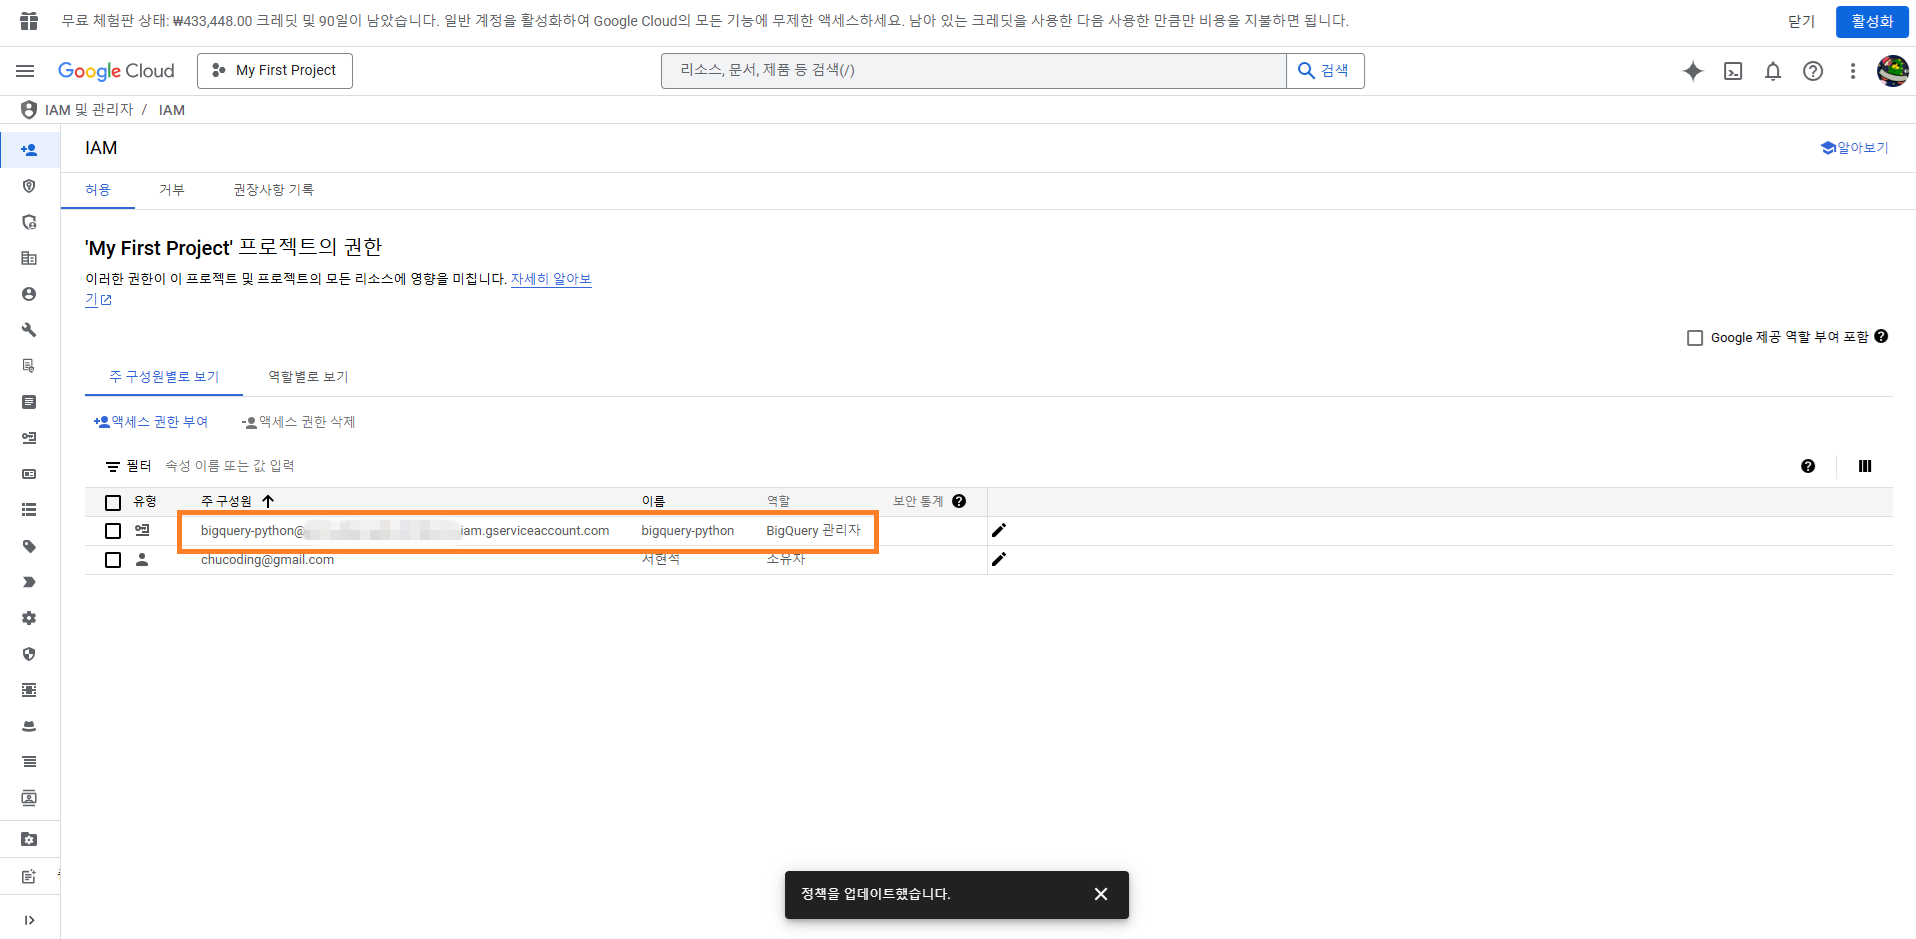Expand the sidebar with the arrow toggle

[29, 920]
